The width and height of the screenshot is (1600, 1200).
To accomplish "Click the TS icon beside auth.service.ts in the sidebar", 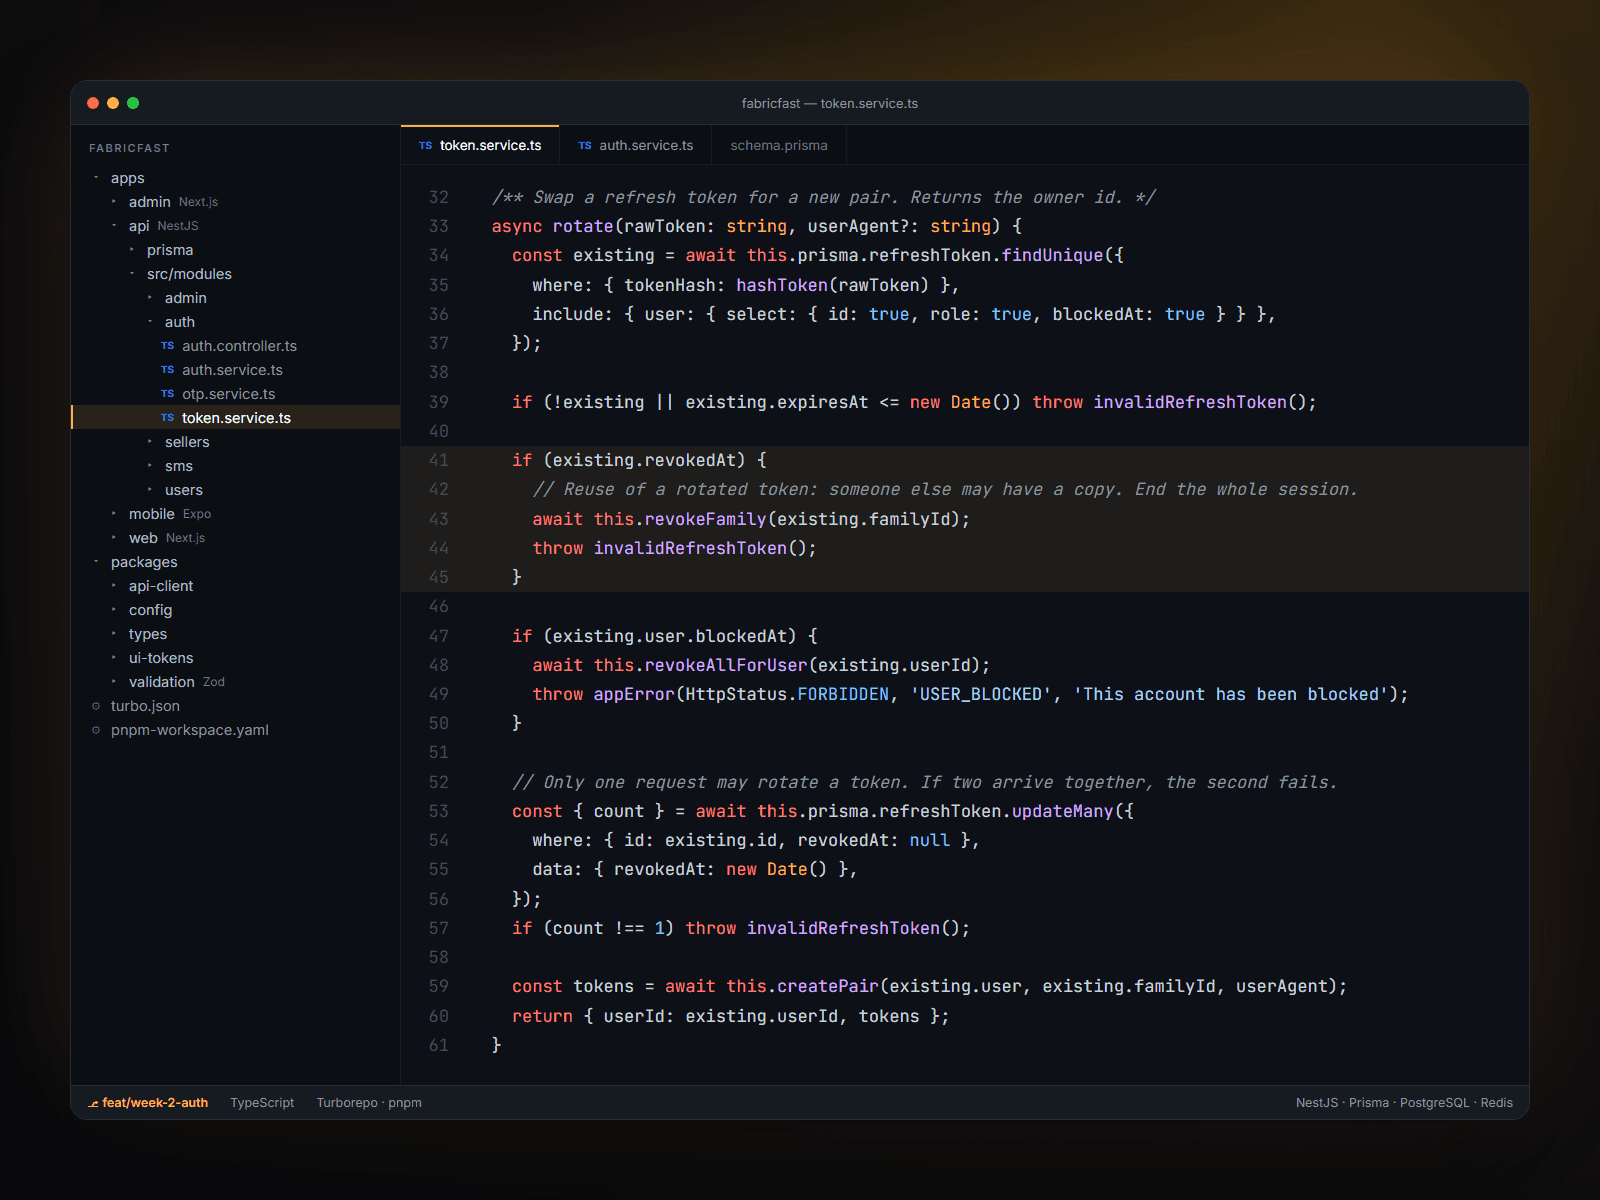I will click(x=167, y=370).
